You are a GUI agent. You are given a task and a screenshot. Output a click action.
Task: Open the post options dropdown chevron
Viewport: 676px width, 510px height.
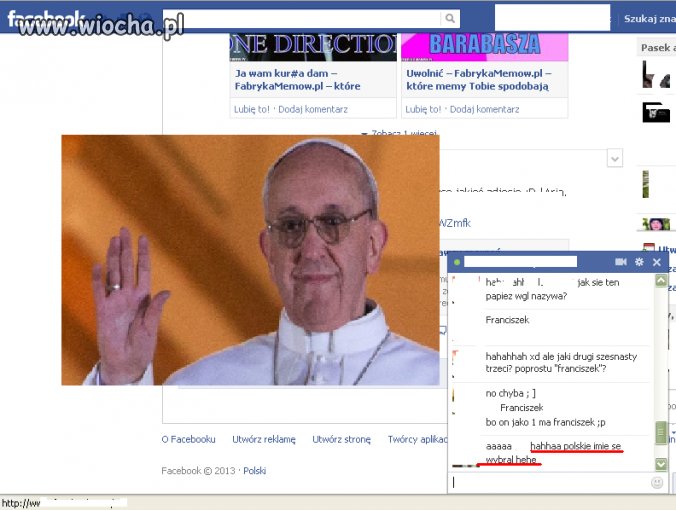[615, 159]
